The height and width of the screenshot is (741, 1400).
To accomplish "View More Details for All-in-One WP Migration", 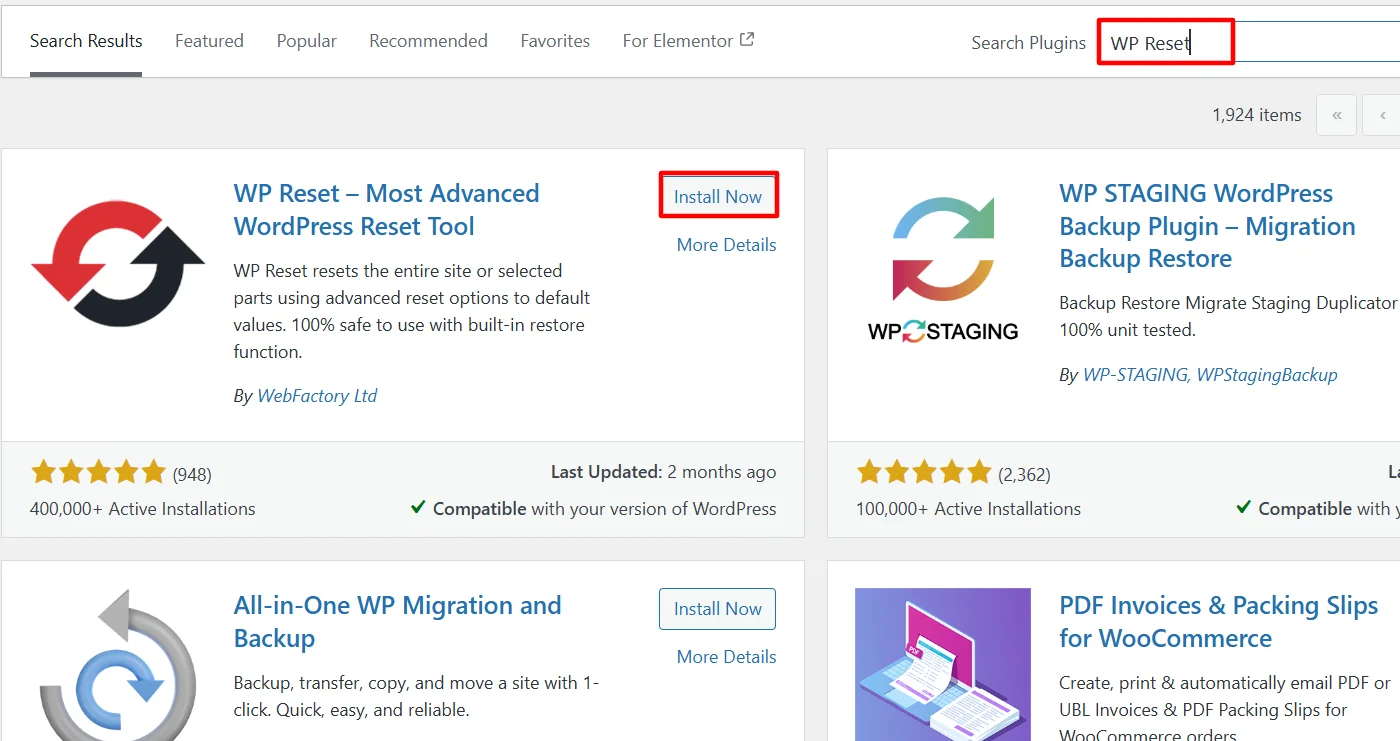I will click(727, 657).
